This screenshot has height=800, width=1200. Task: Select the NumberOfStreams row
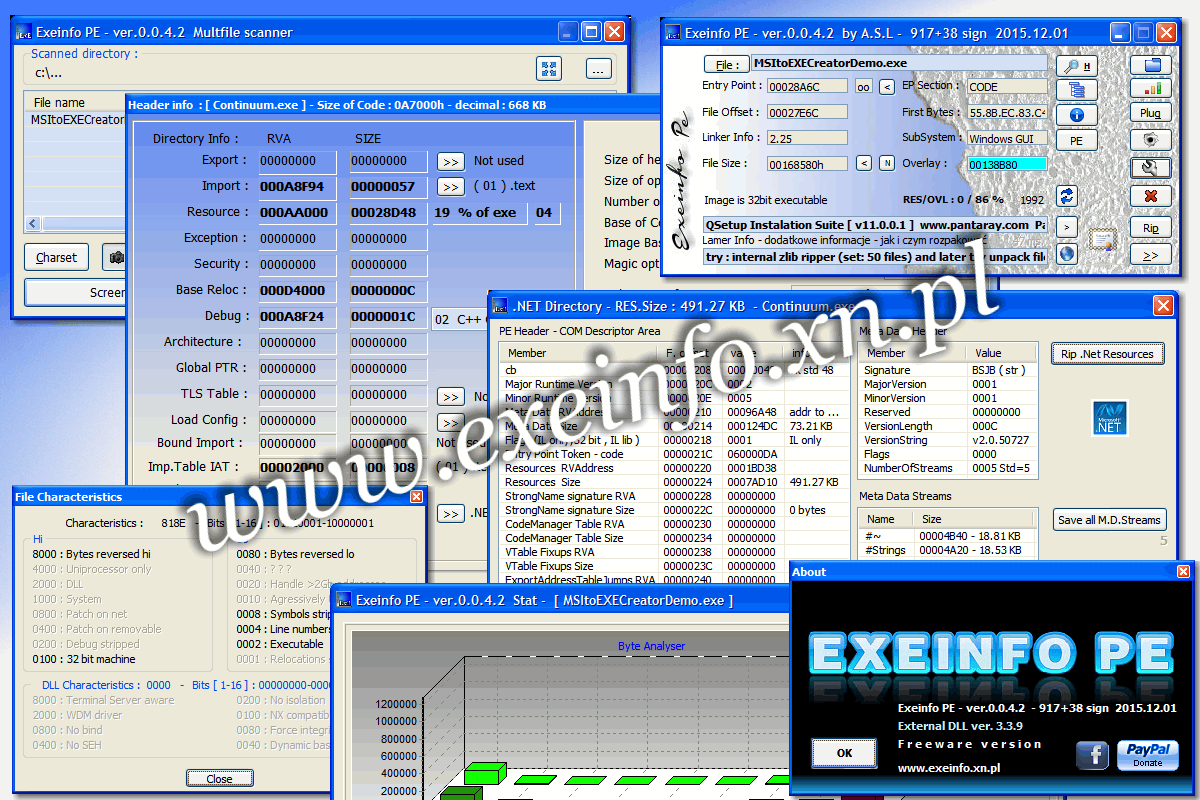point(950,468)
